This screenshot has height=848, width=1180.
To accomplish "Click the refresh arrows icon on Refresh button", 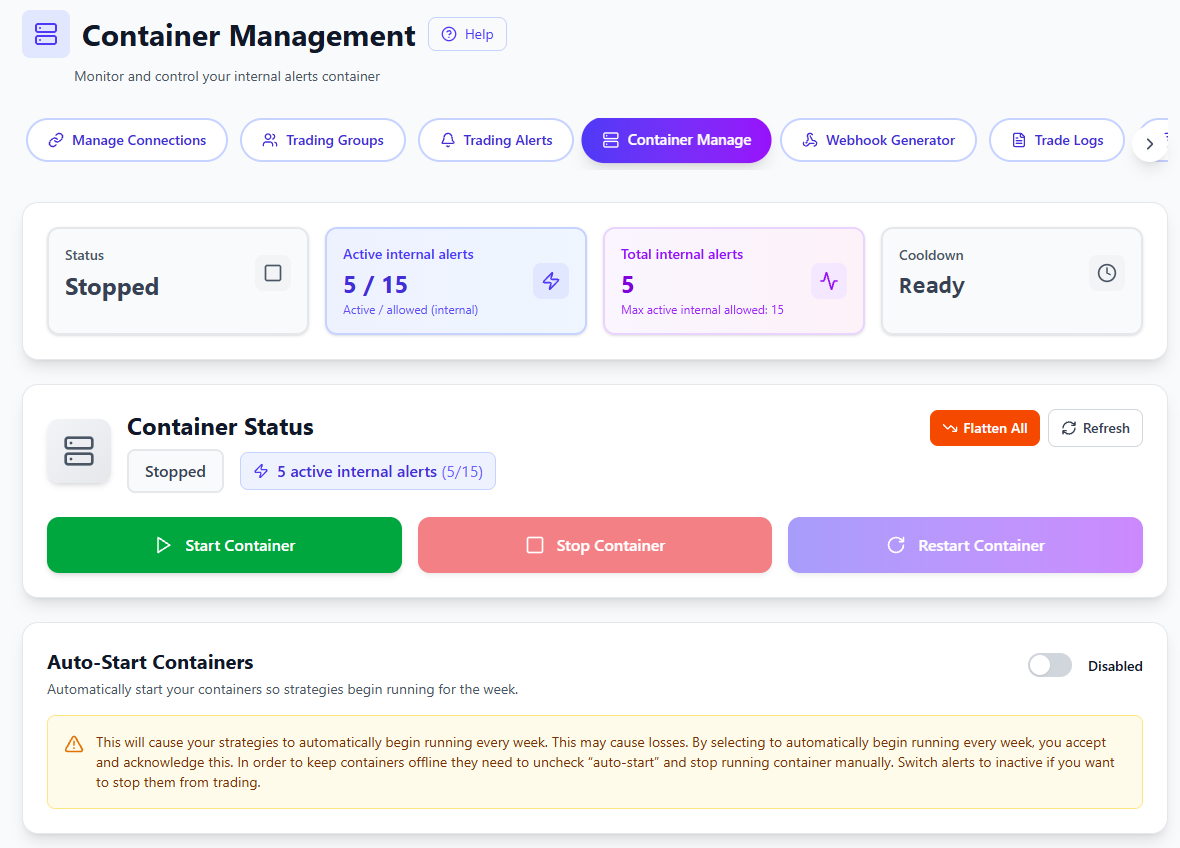I will pos(1069,428).
